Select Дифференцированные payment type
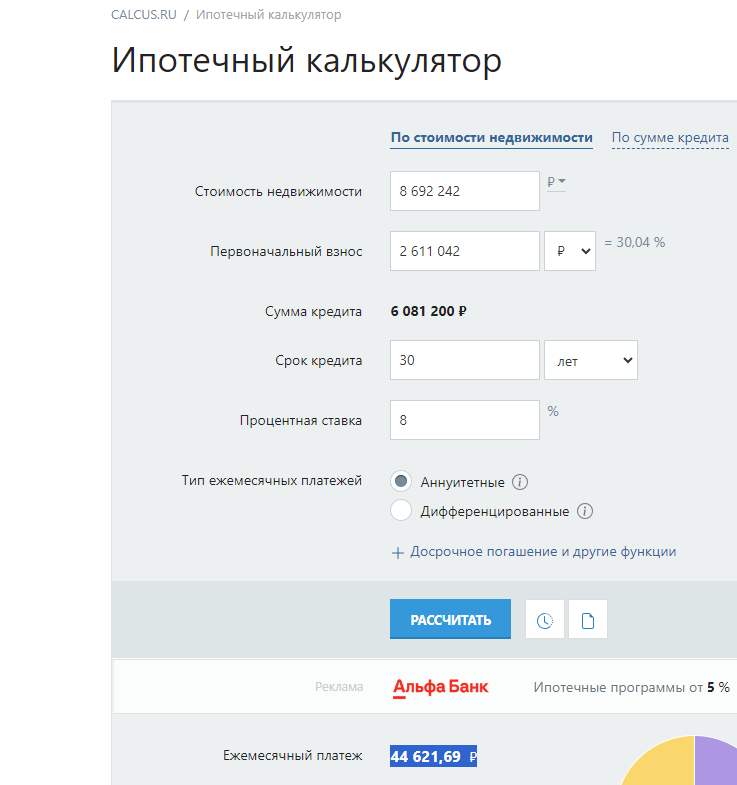Image resolution: width=737 pixels, height=785 pixels. pos(401,511)
